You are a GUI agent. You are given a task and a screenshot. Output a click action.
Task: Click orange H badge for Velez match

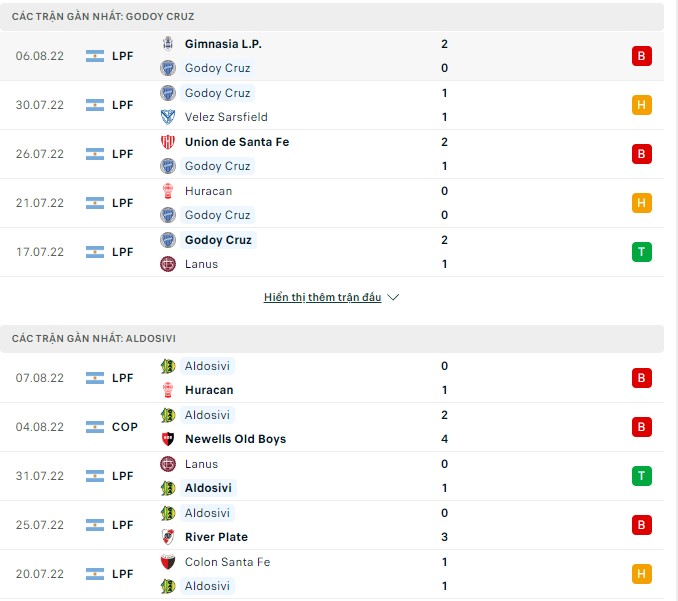tap(641, 105)
